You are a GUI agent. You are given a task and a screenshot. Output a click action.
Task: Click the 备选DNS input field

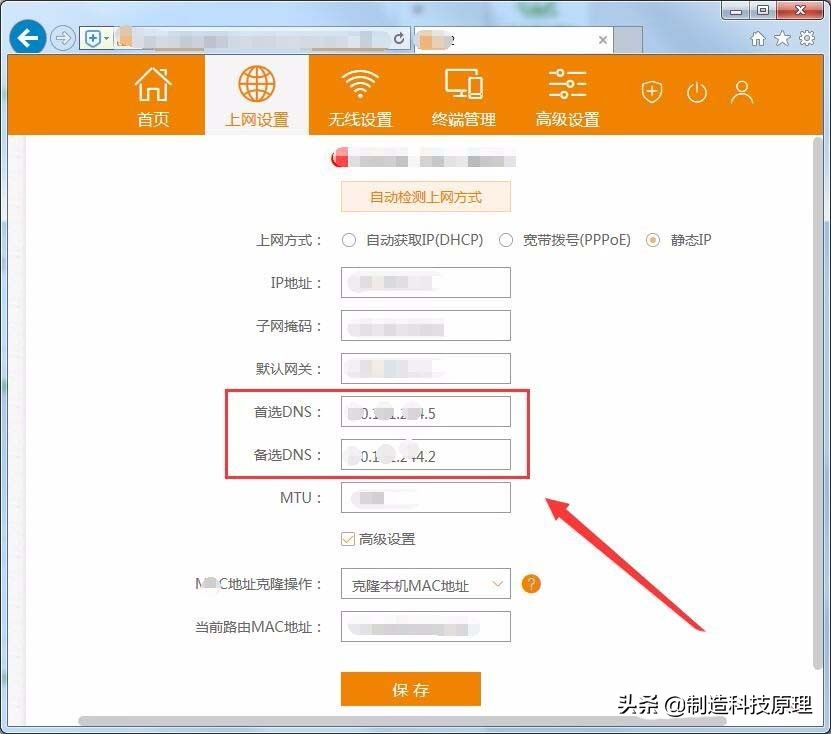(x=426, y=454)
